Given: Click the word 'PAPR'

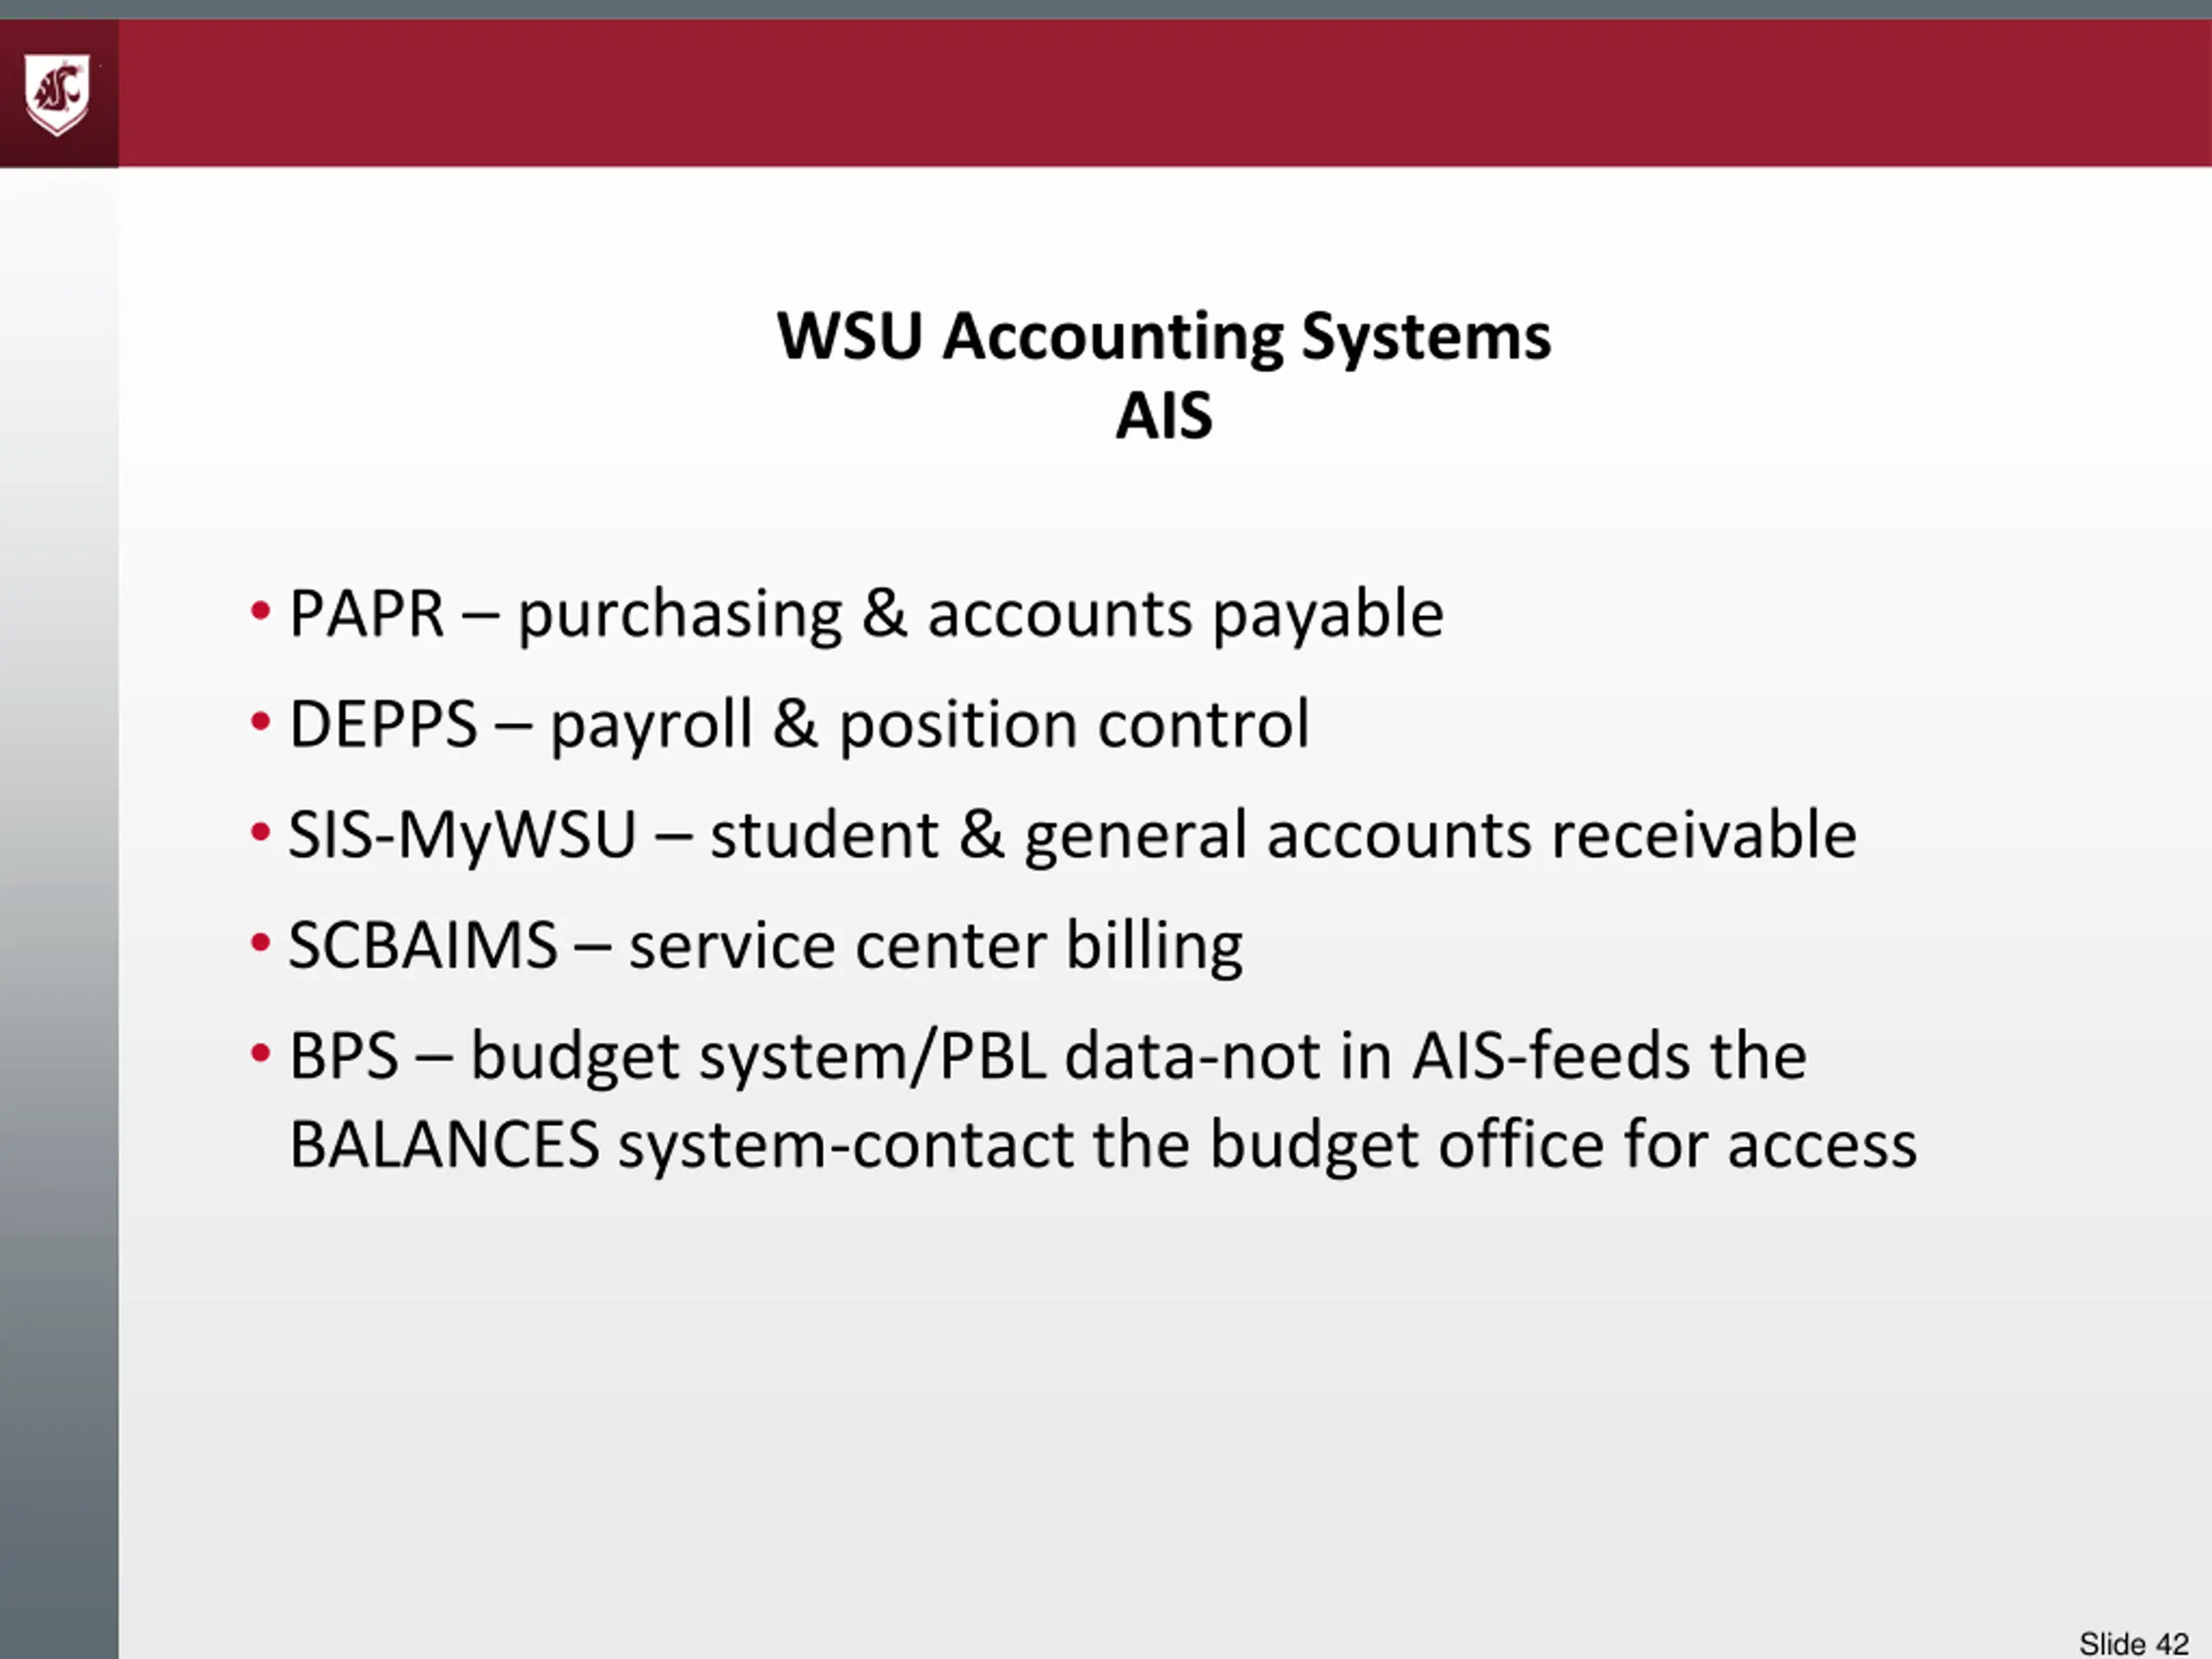Looking at the screenshot, I should click(366, 614).
